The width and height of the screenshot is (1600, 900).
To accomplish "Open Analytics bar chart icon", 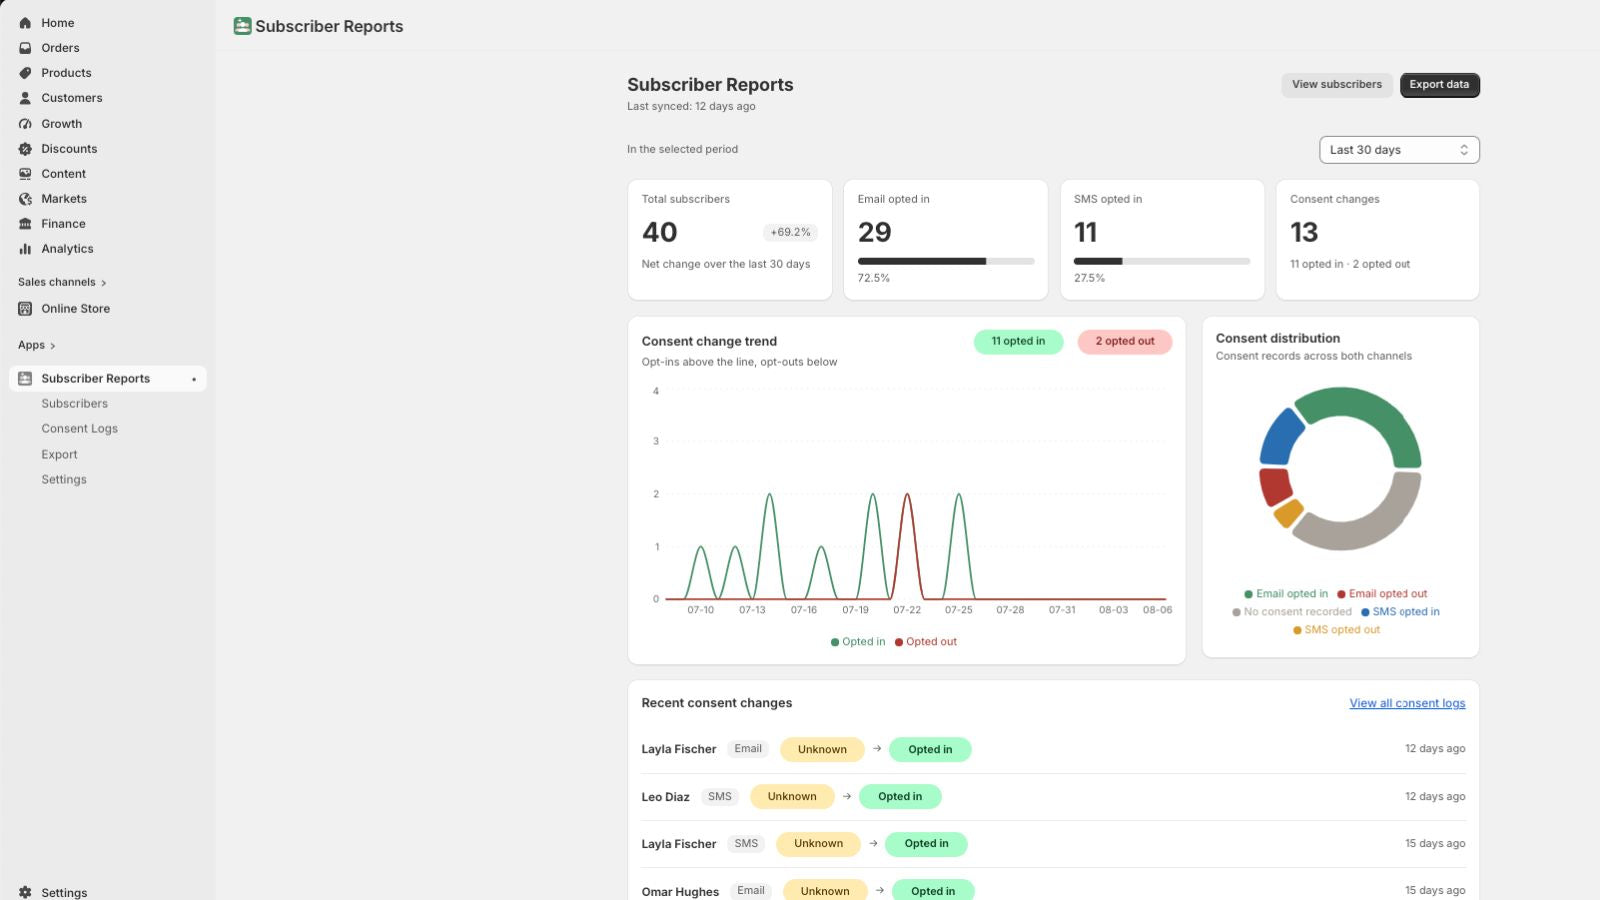I will click(25, 249).
